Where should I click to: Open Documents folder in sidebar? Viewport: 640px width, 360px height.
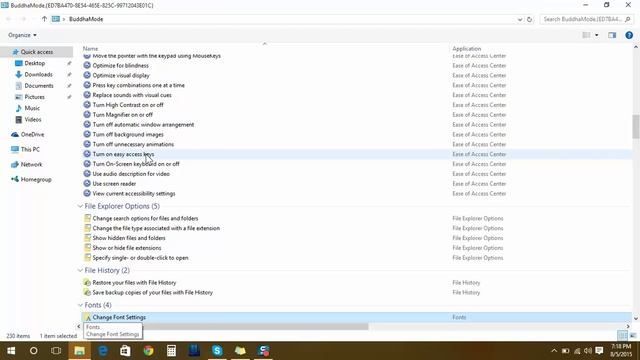tap(39, 86)
